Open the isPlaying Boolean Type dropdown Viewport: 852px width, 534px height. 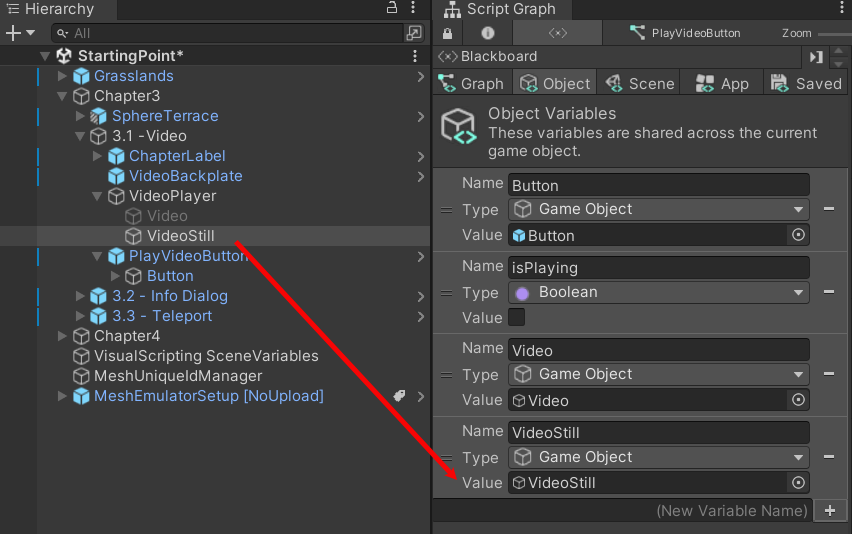point(659,292)
